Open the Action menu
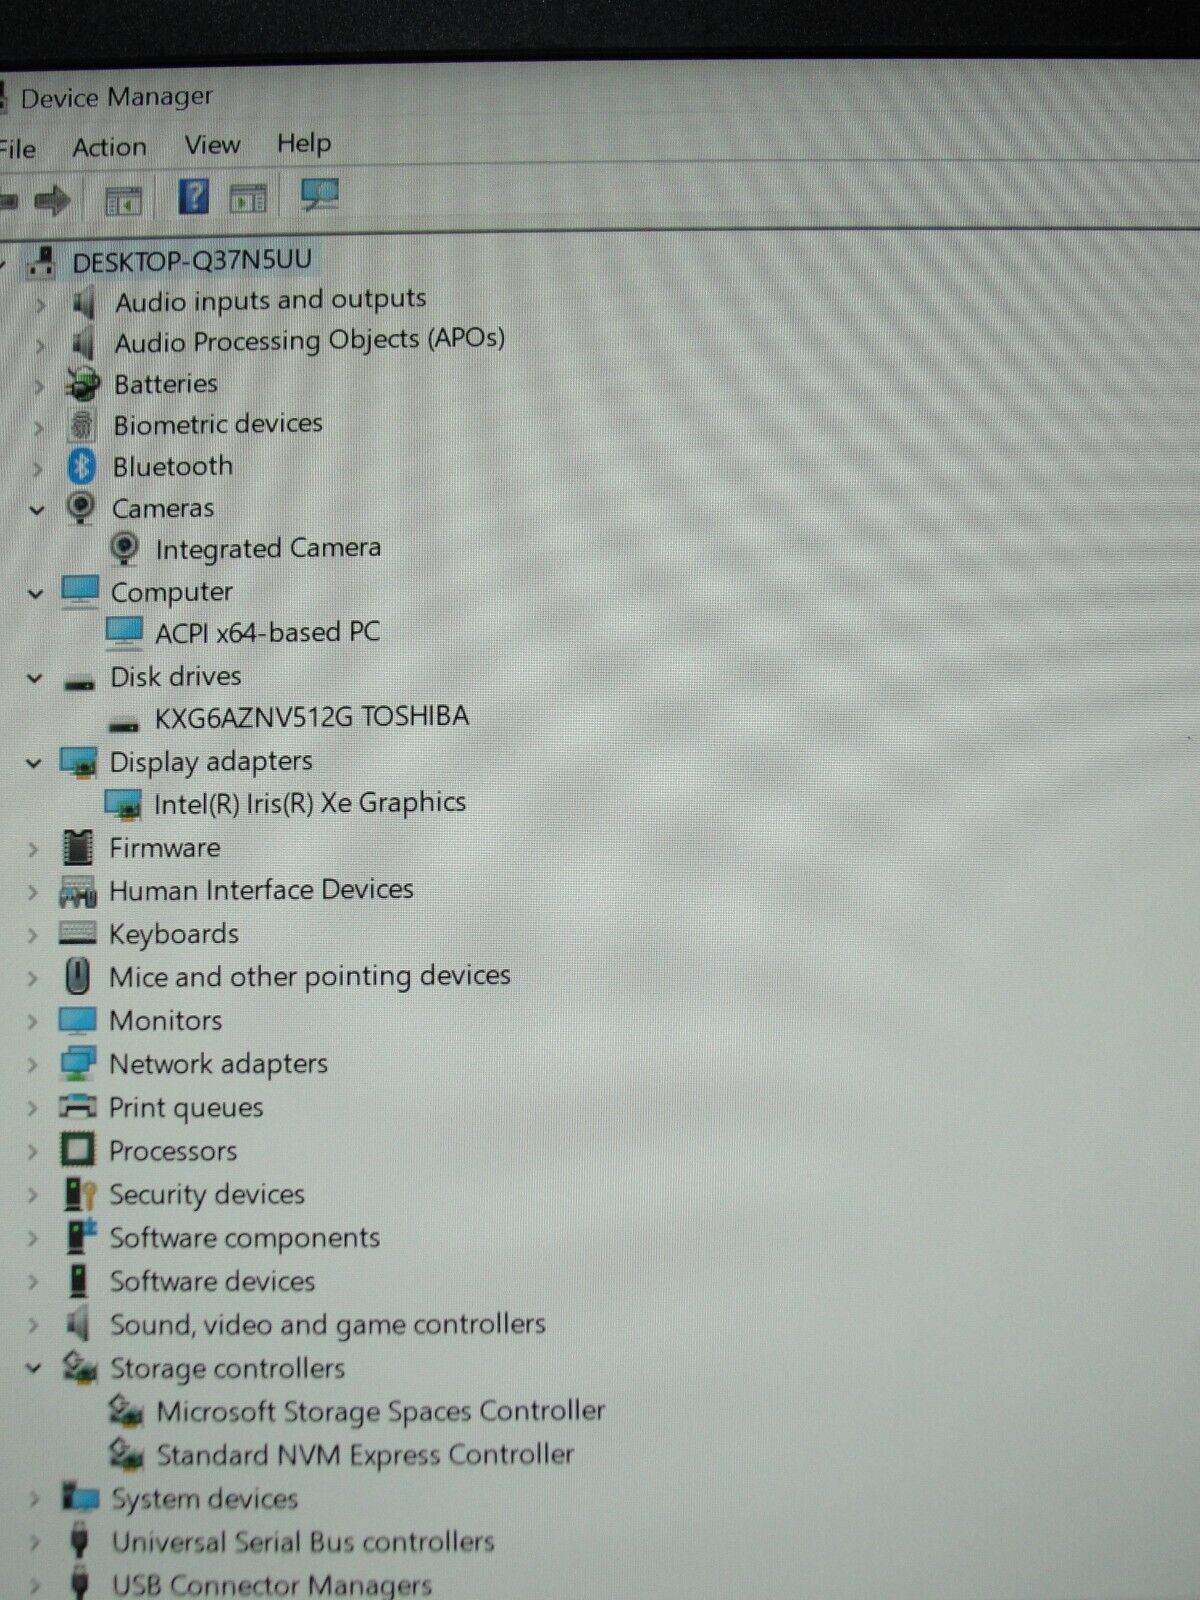Viewport: 1200px width, 1600px height. pyautogui.click(x=109, y=147)
